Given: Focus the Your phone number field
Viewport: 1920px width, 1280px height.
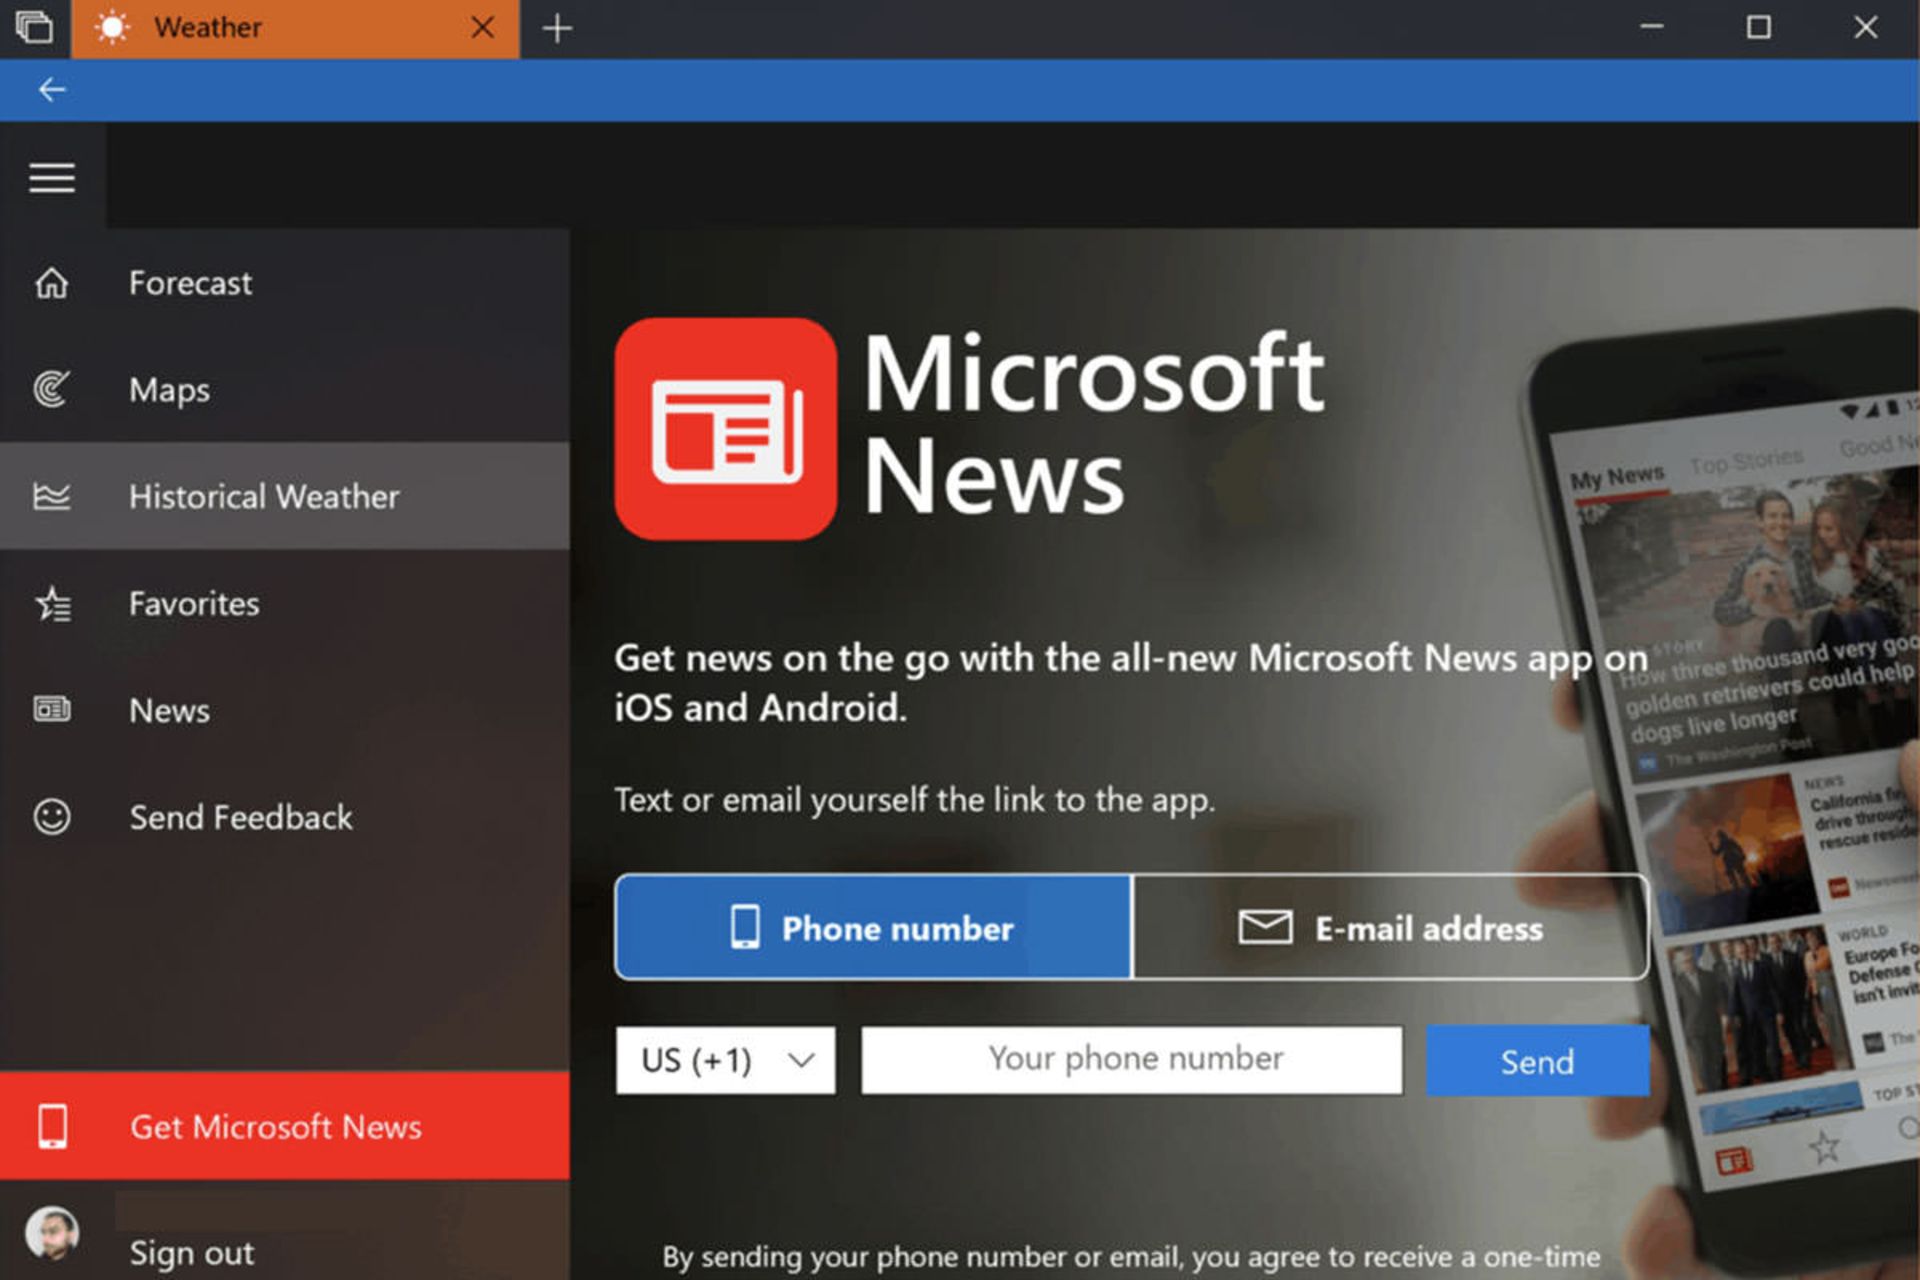Looking at the screenshot, I should (x=1132, y=1060).
